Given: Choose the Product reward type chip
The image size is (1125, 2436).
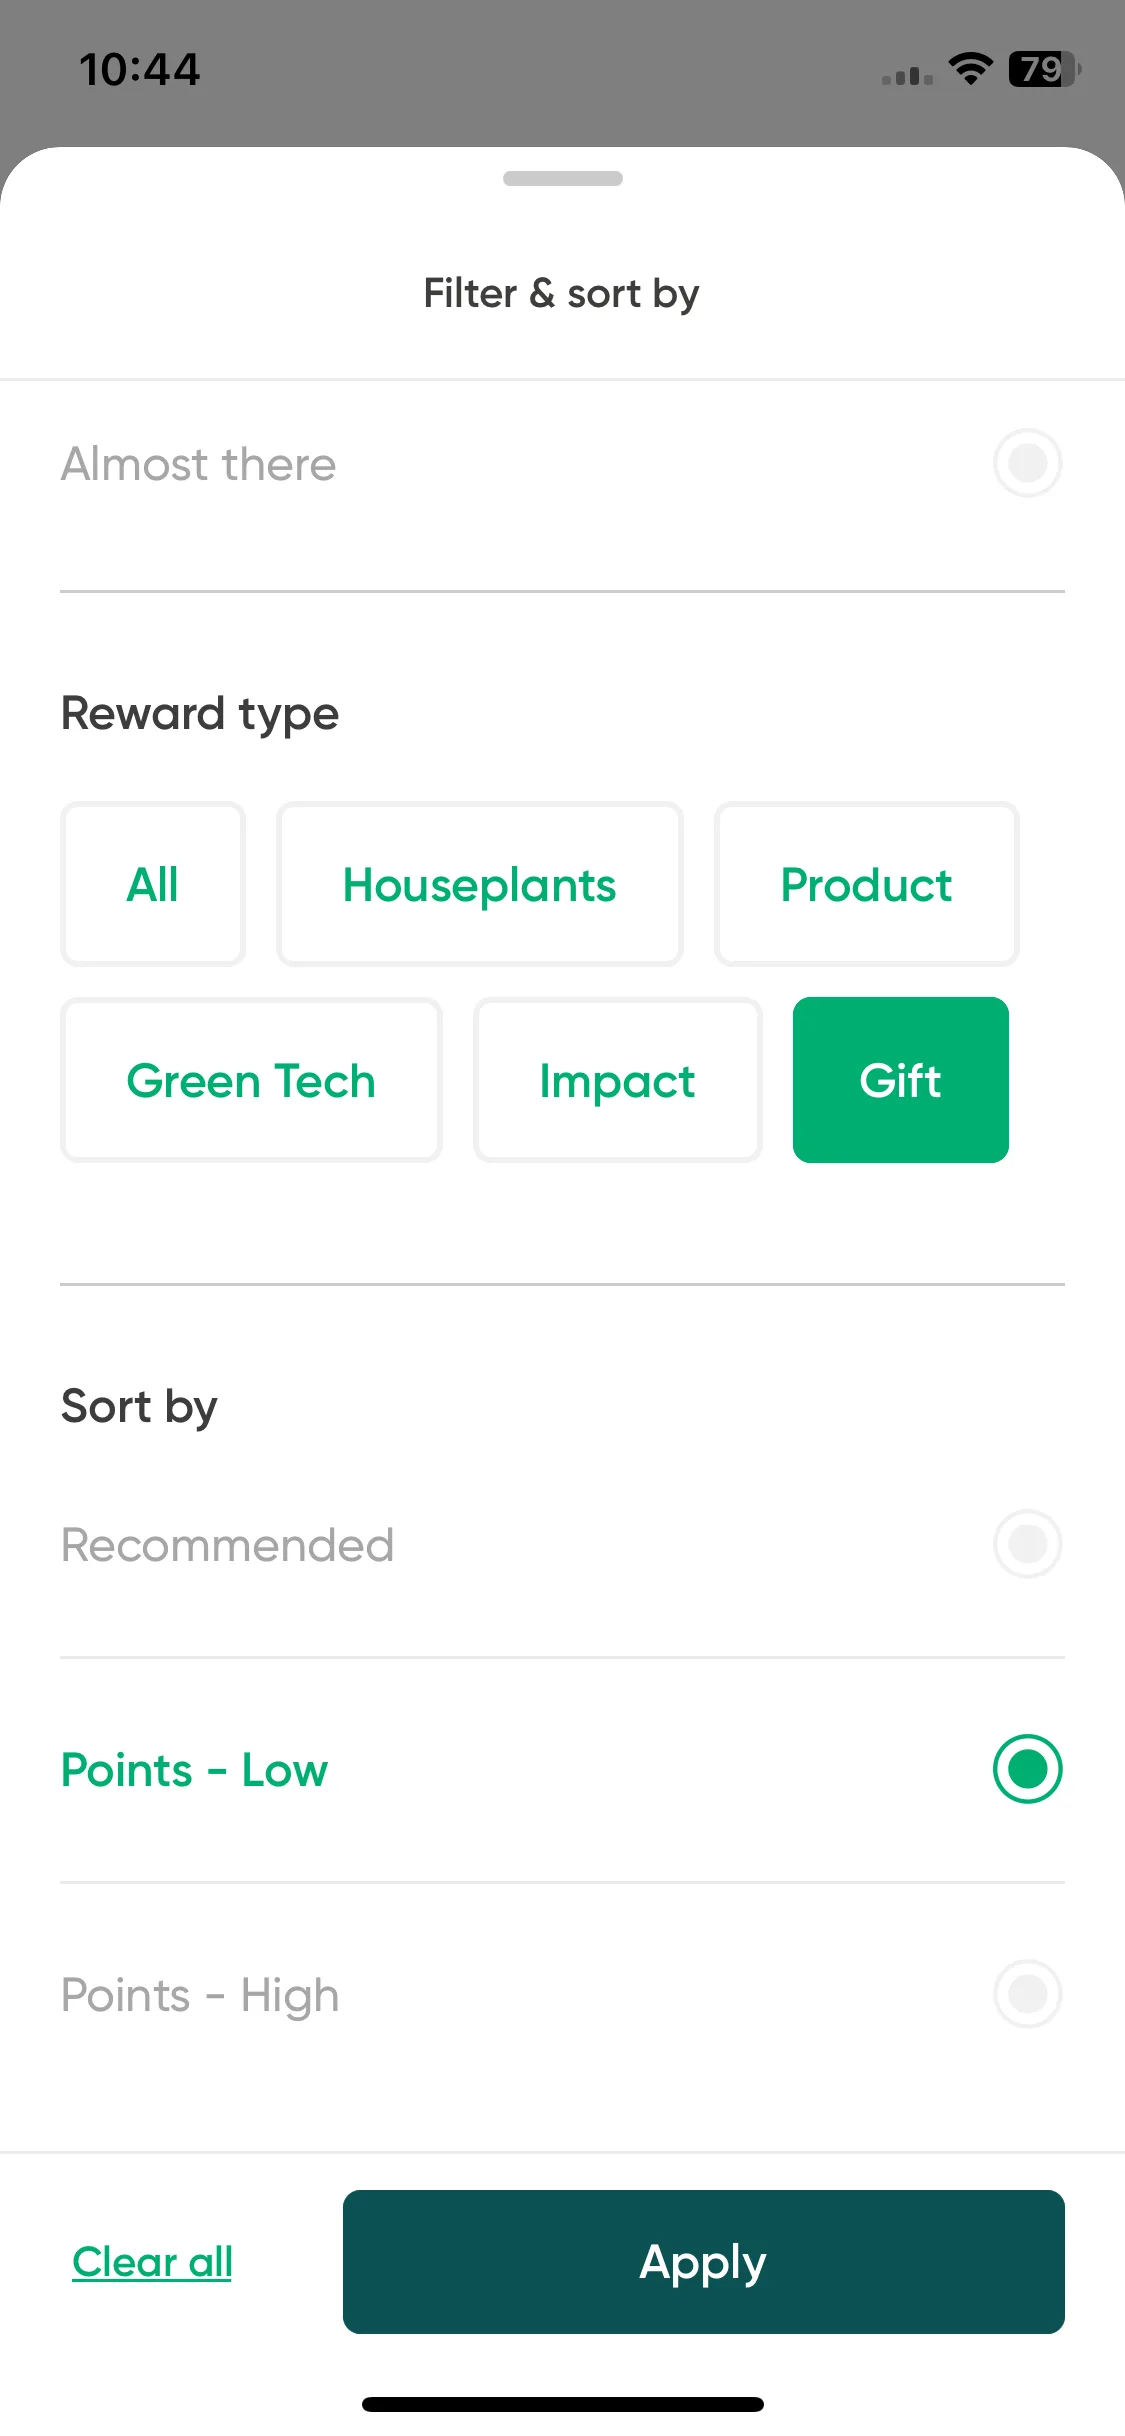Looking at the screenshot, I should 867,884.
